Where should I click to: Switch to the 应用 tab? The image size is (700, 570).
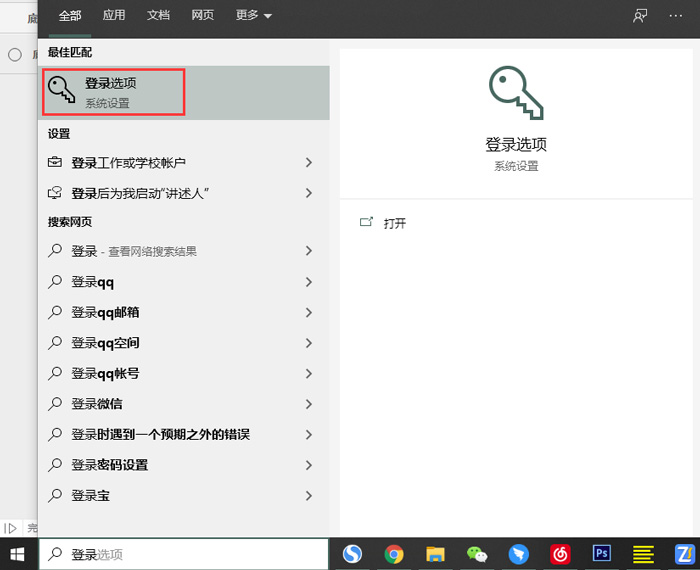point(114,16)
